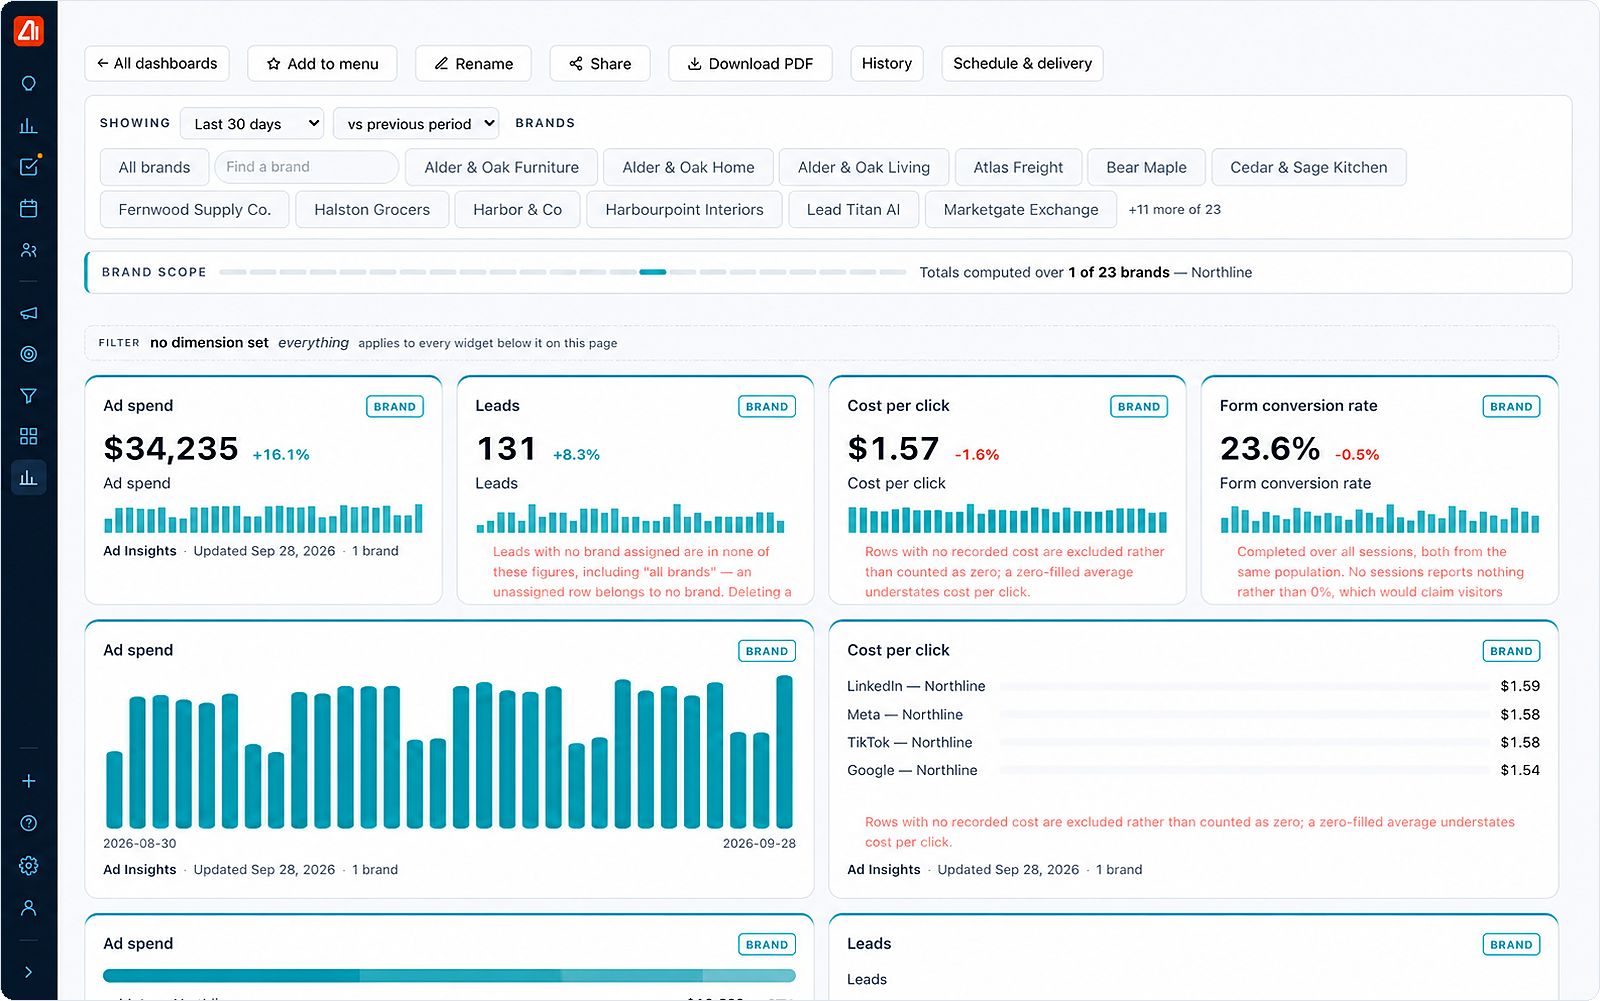Toggle the Halston Grocers brand chip

pos(372,210)
